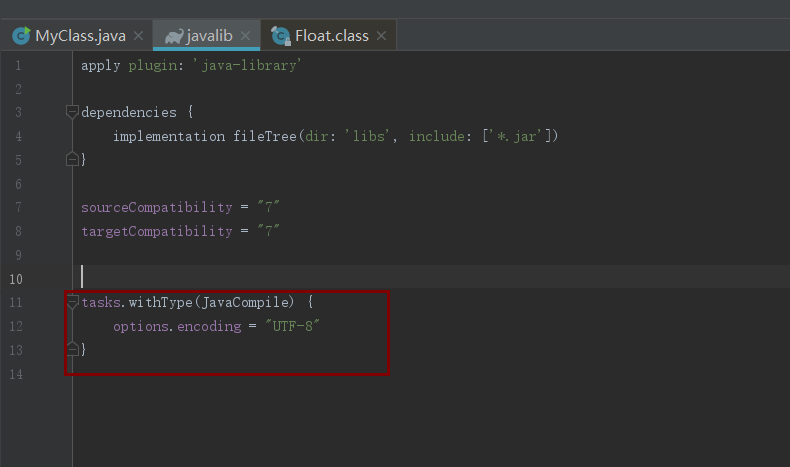The height and width of the screenshot is (467, 790).
Task: Click the MyClass.java class file icon
Action: click(21, 36)
